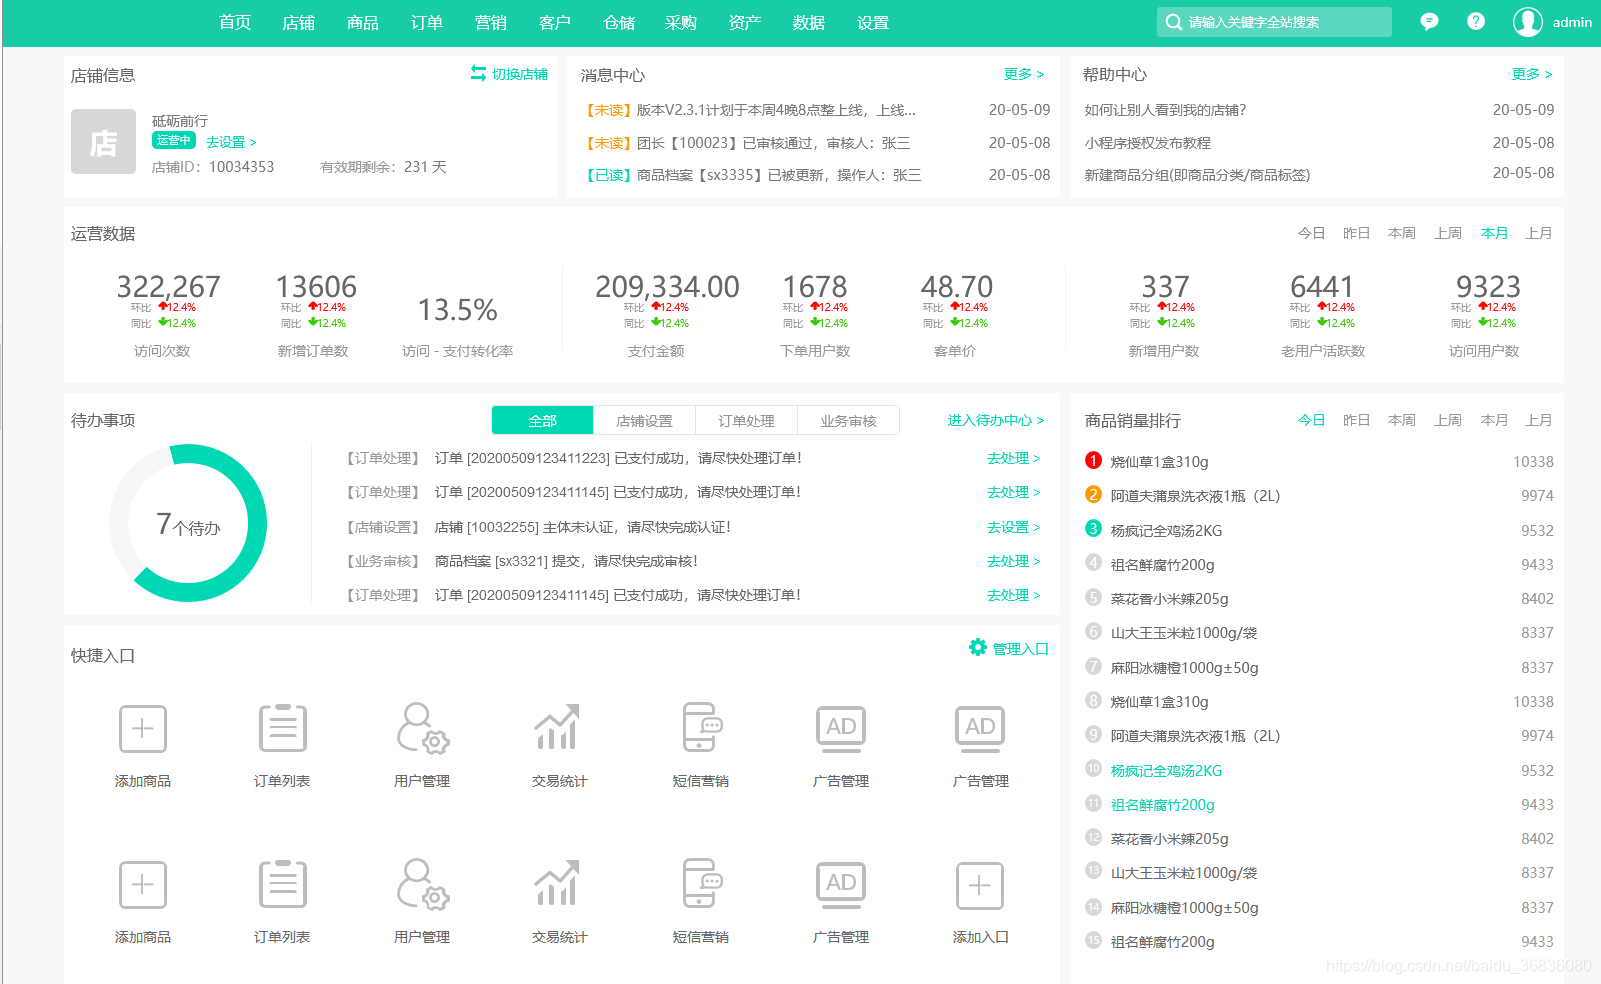The image size is (1601, 984).
Task: Open 设置 in top navigation
Action: [873, 22]
